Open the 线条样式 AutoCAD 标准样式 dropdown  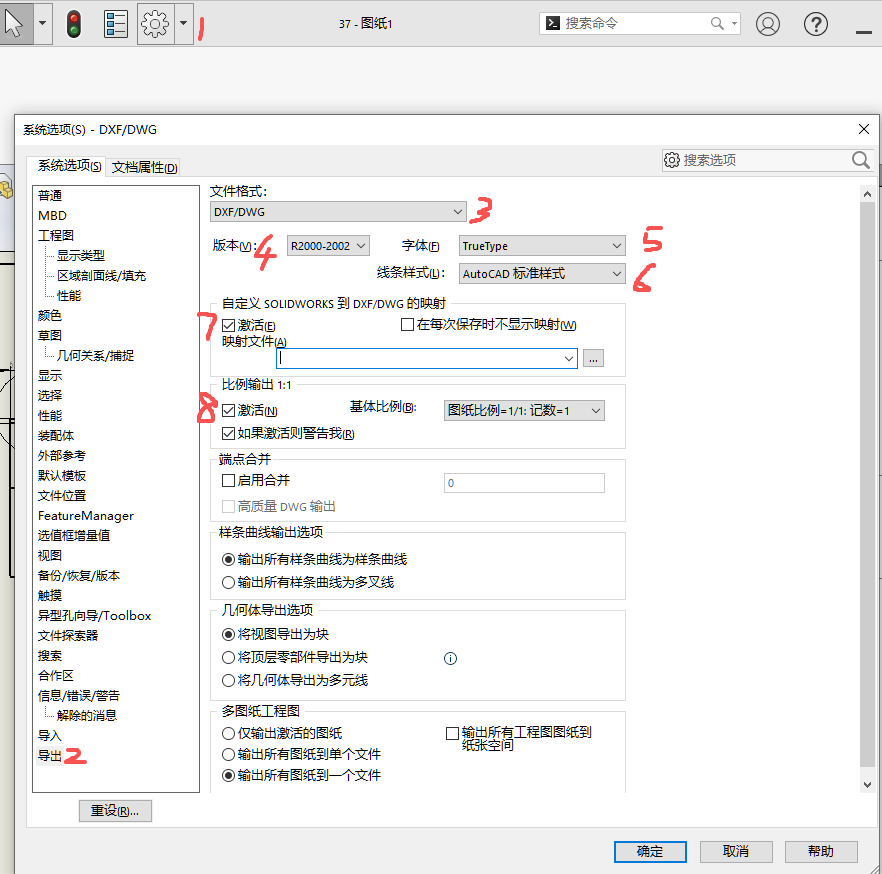click(542, 274)
